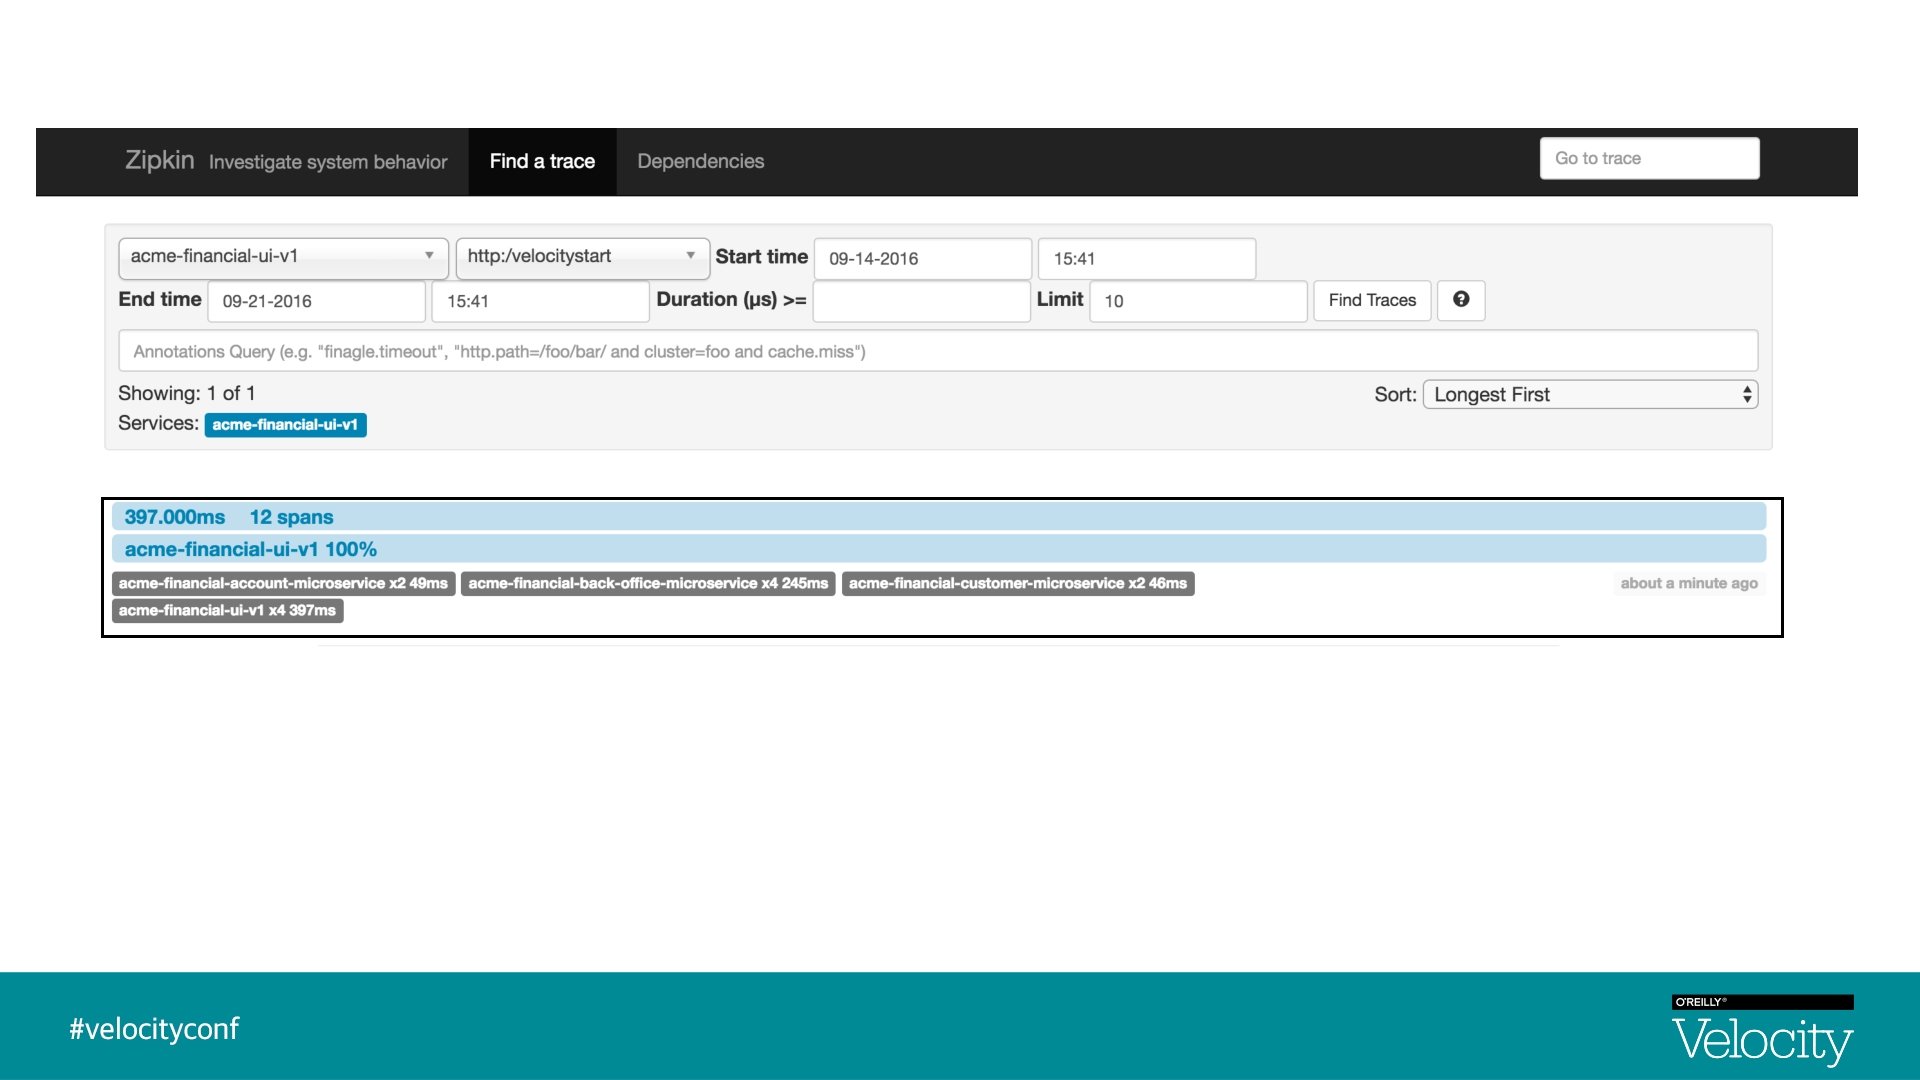Focus the Duration minimum input field
The image size is (1920, 1080).
click(x=921, y=302)
